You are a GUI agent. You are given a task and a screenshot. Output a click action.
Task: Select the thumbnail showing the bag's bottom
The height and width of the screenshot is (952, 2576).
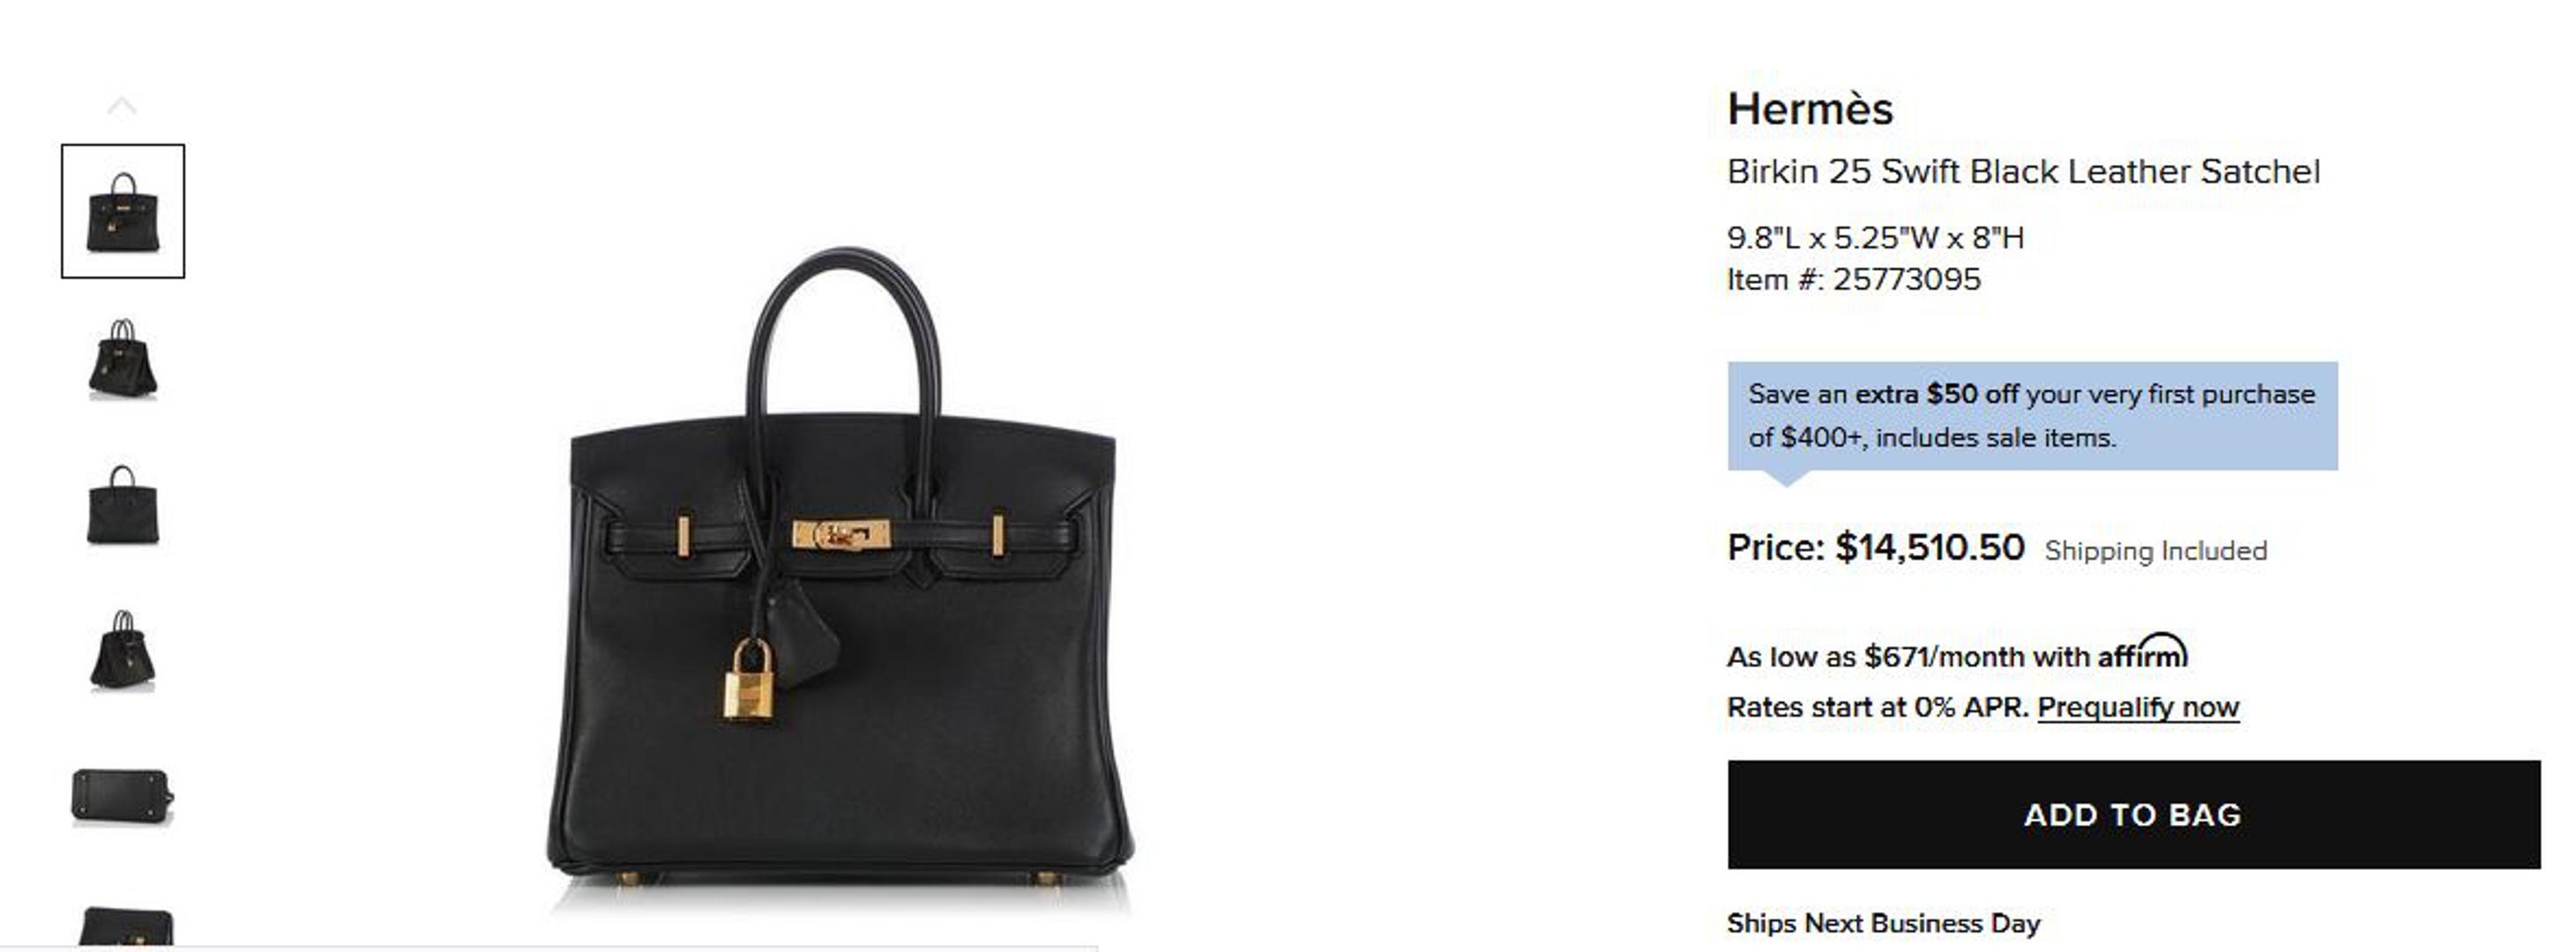[123, 797]
